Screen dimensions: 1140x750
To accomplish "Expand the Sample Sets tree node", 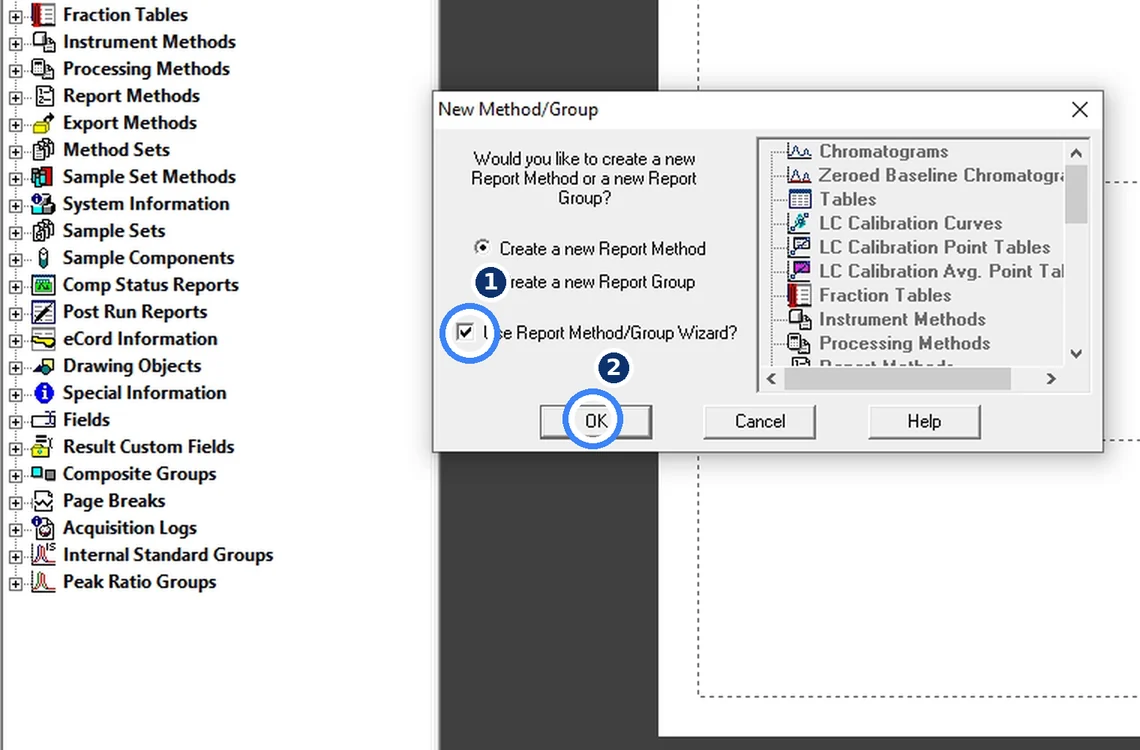I will (15, 233).
